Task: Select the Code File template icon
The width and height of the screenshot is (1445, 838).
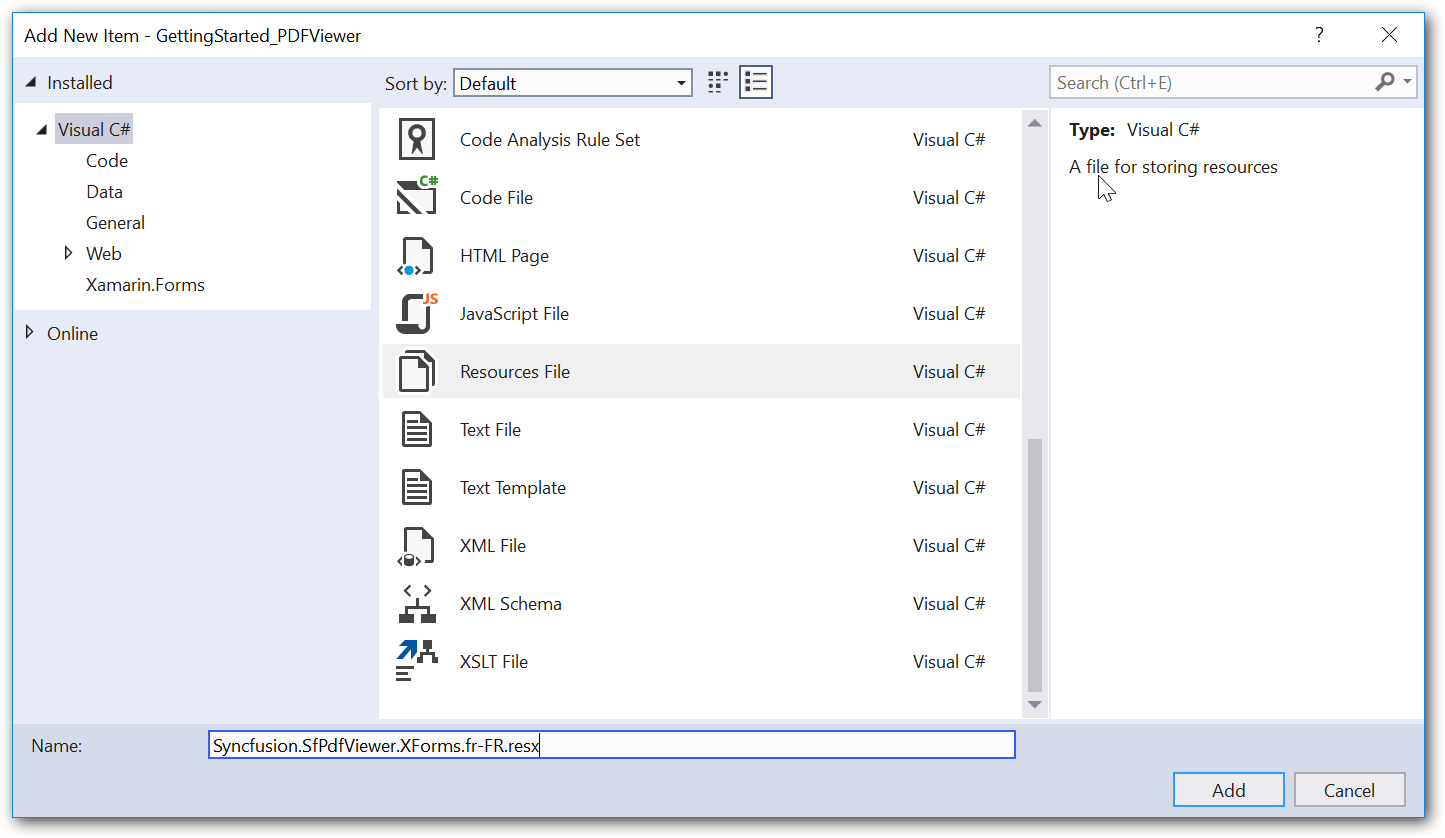Action: (x=416, y=197)
